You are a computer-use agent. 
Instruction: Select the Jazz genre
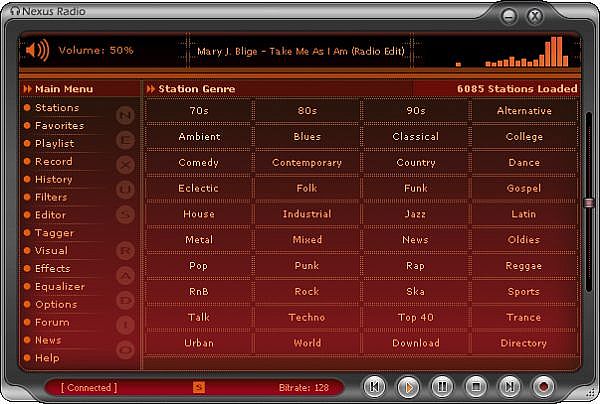416,214
